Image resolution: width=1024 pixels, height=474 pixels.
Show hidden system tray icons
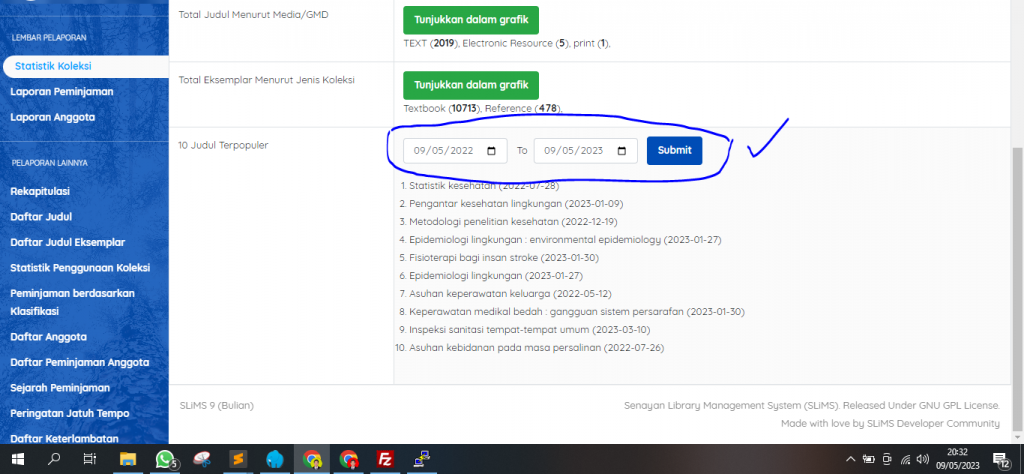(x=849, y=459)
